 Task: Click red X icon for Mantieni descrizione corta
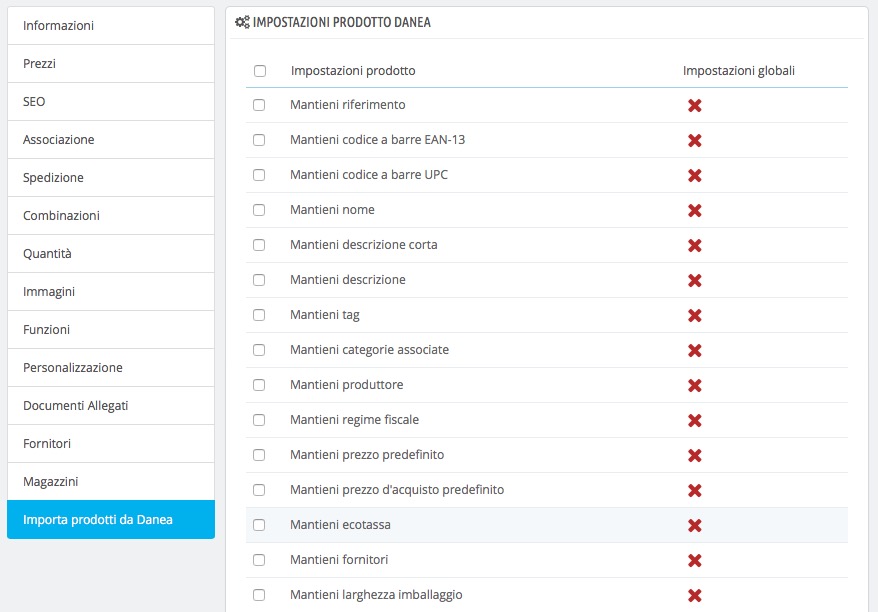[695, 245]
